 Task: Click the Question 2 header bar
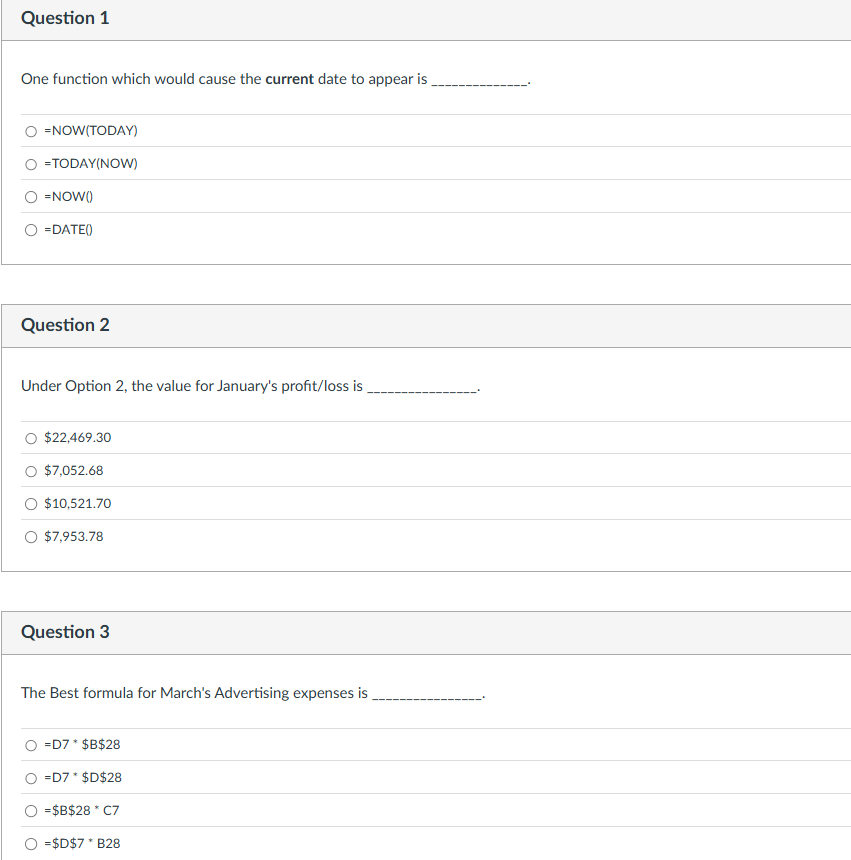66,324
